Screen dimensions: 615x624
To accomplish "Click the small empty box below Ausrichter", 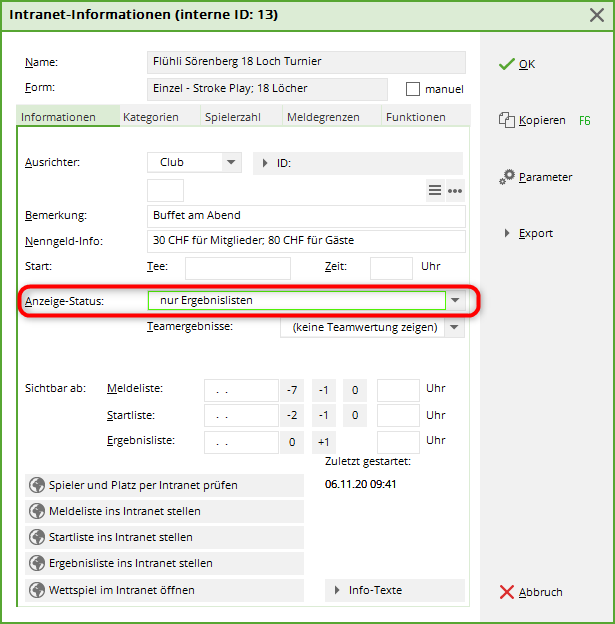I will coord(165,191).
